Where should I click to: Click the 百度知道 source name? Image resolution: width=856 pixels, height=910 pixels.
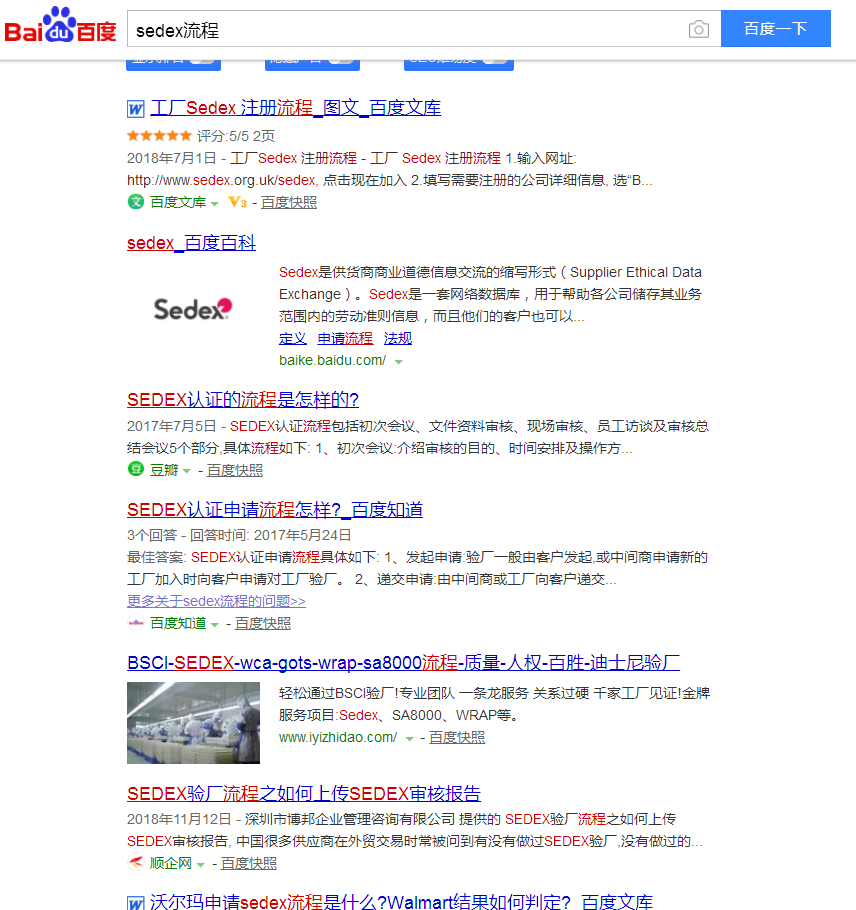[x=178, y=623]
